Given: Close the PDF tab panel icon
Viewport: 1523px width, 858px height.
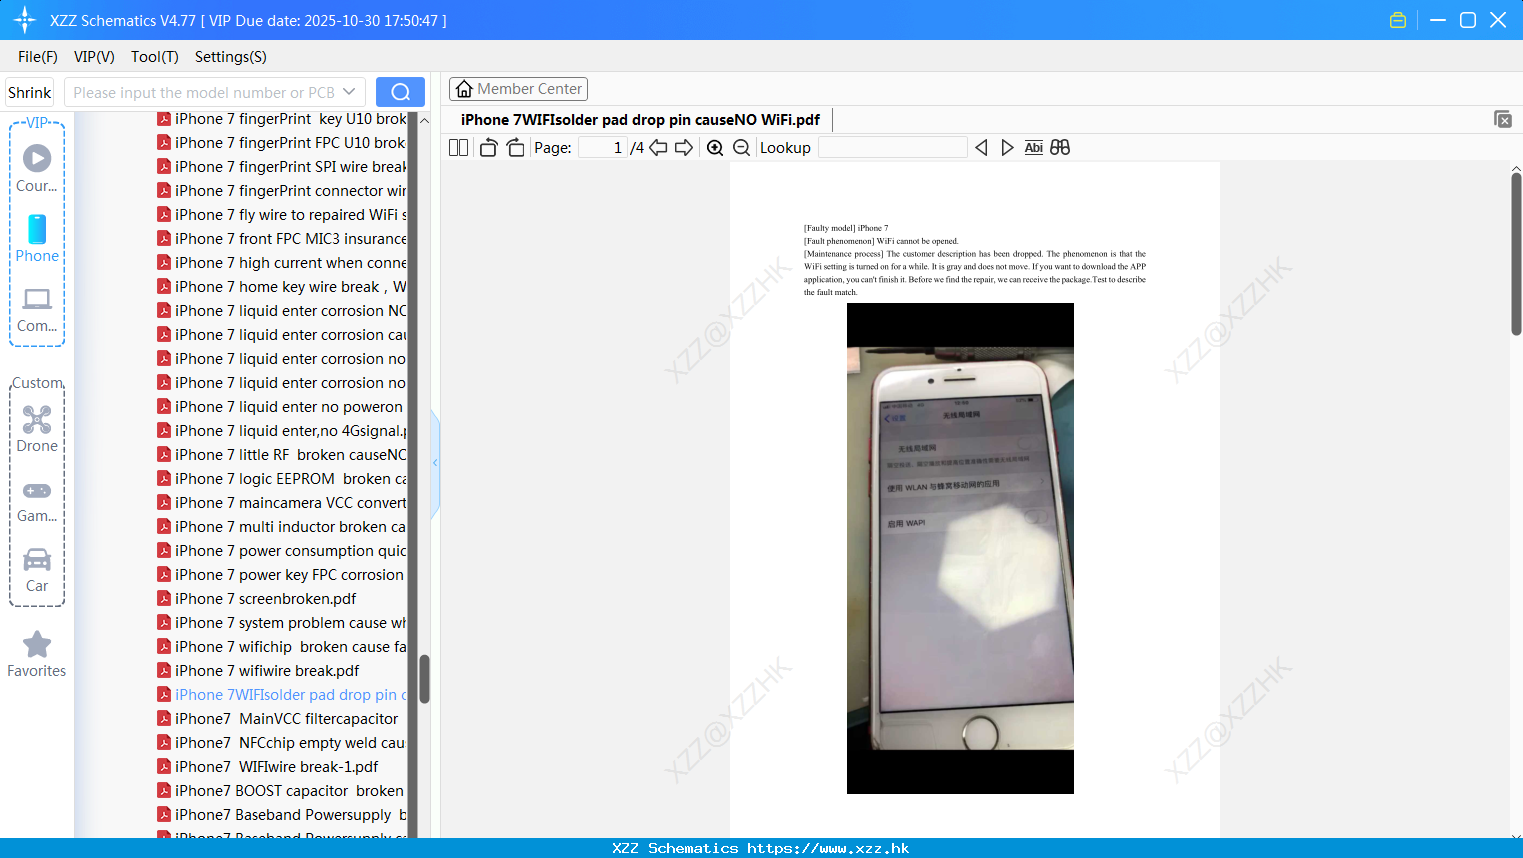Looking at the screenshot, I should (1503, 119).
